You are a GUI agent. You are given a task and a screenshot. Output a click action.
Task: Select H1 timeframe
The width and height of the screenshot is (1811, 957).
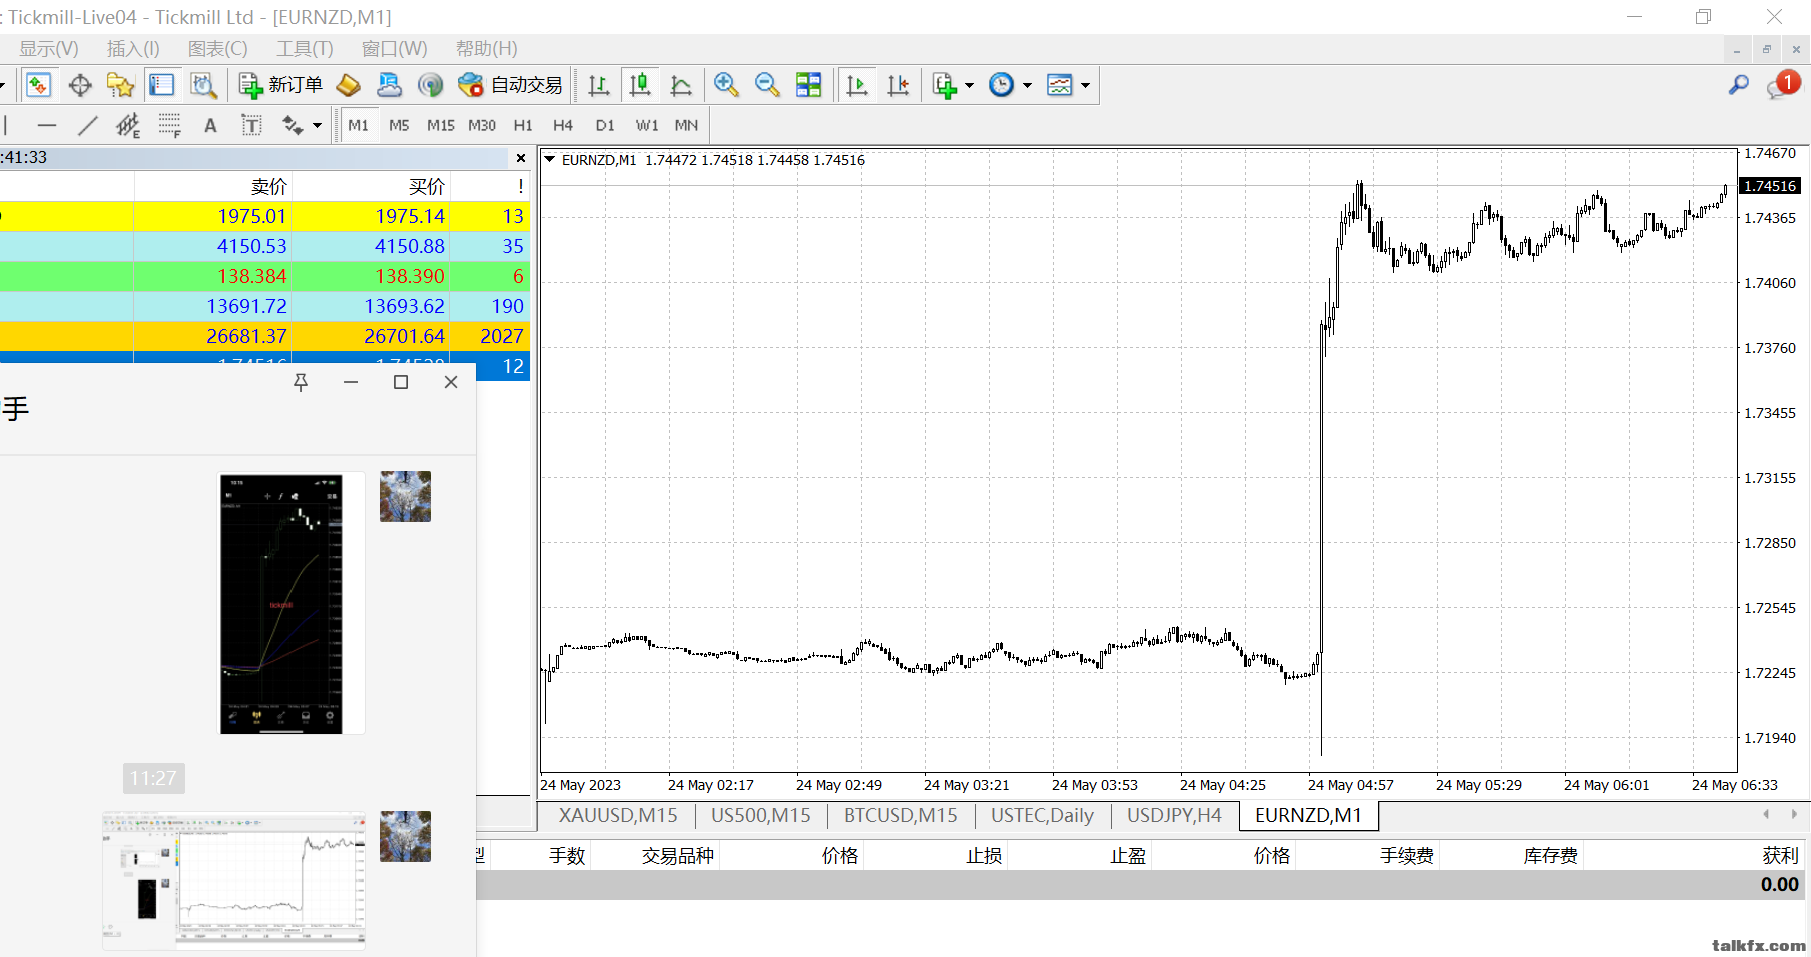coord(523,125)
